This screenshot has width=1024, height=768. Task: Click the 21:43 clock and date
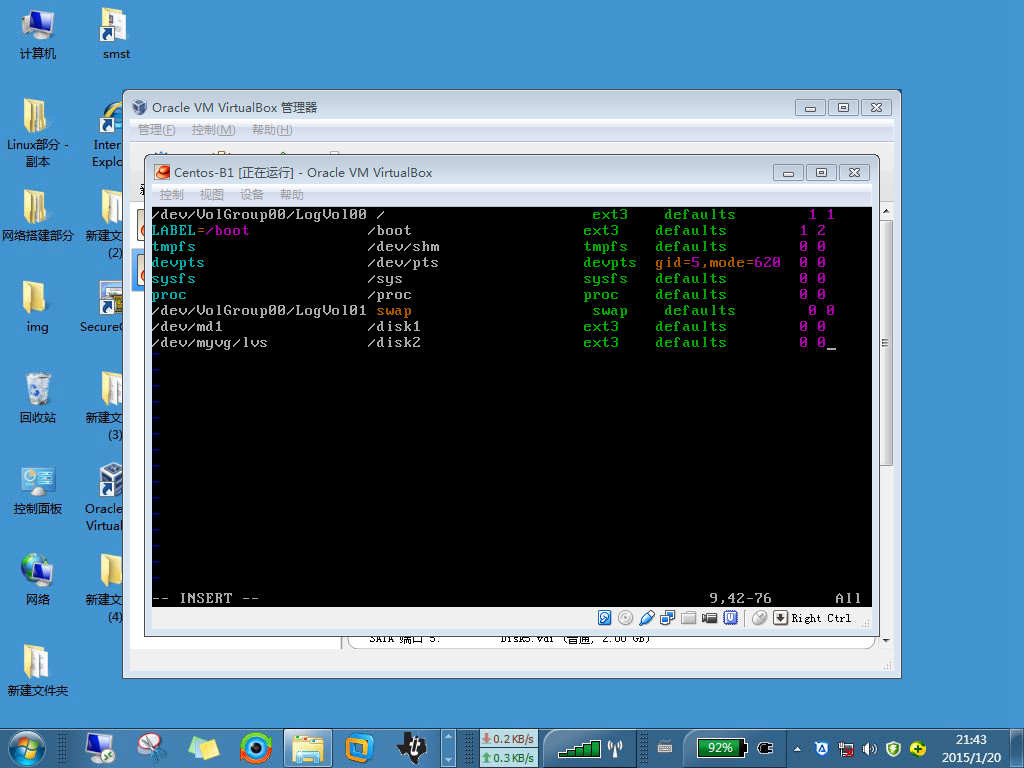[971, 748]
